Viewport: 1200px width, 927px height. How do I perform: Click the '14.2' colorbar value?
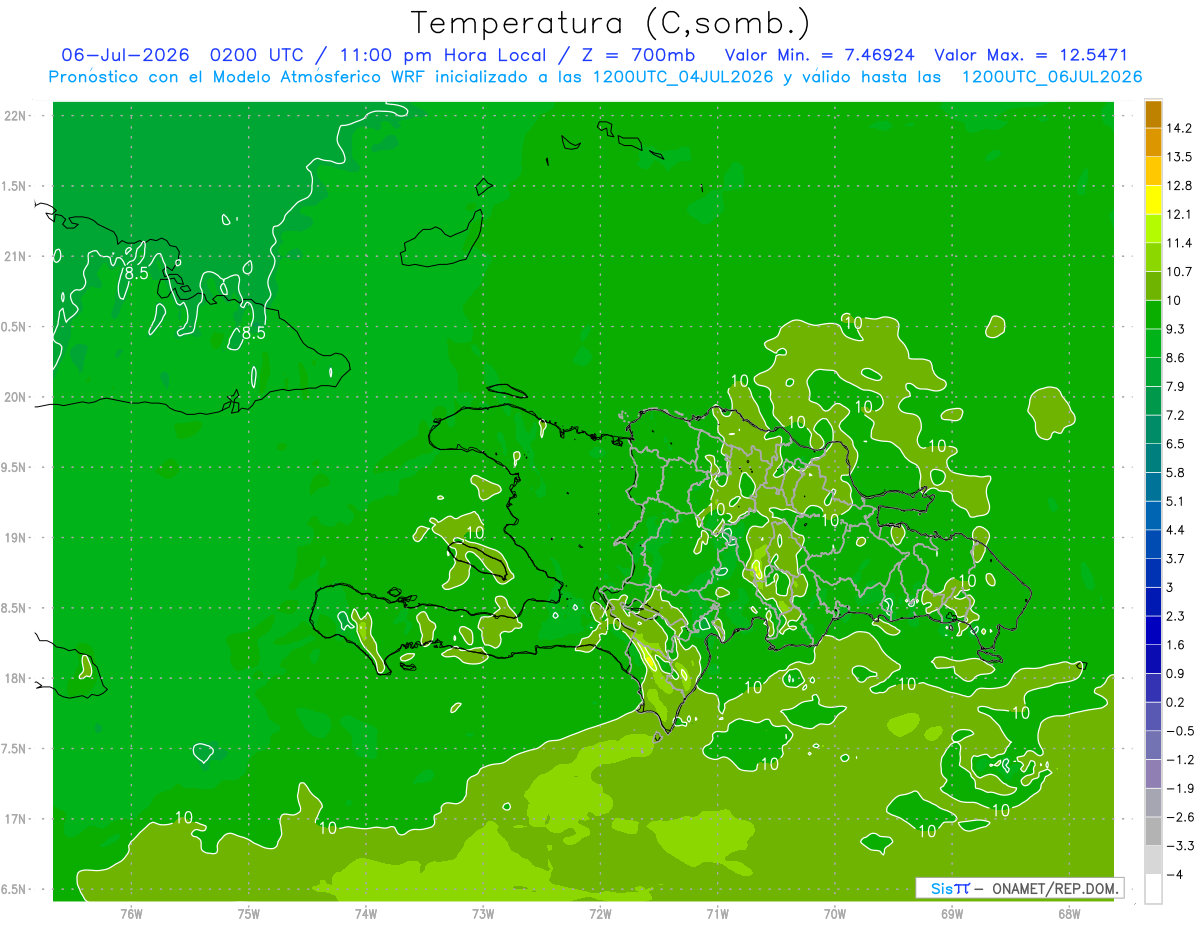point(1178,128)
